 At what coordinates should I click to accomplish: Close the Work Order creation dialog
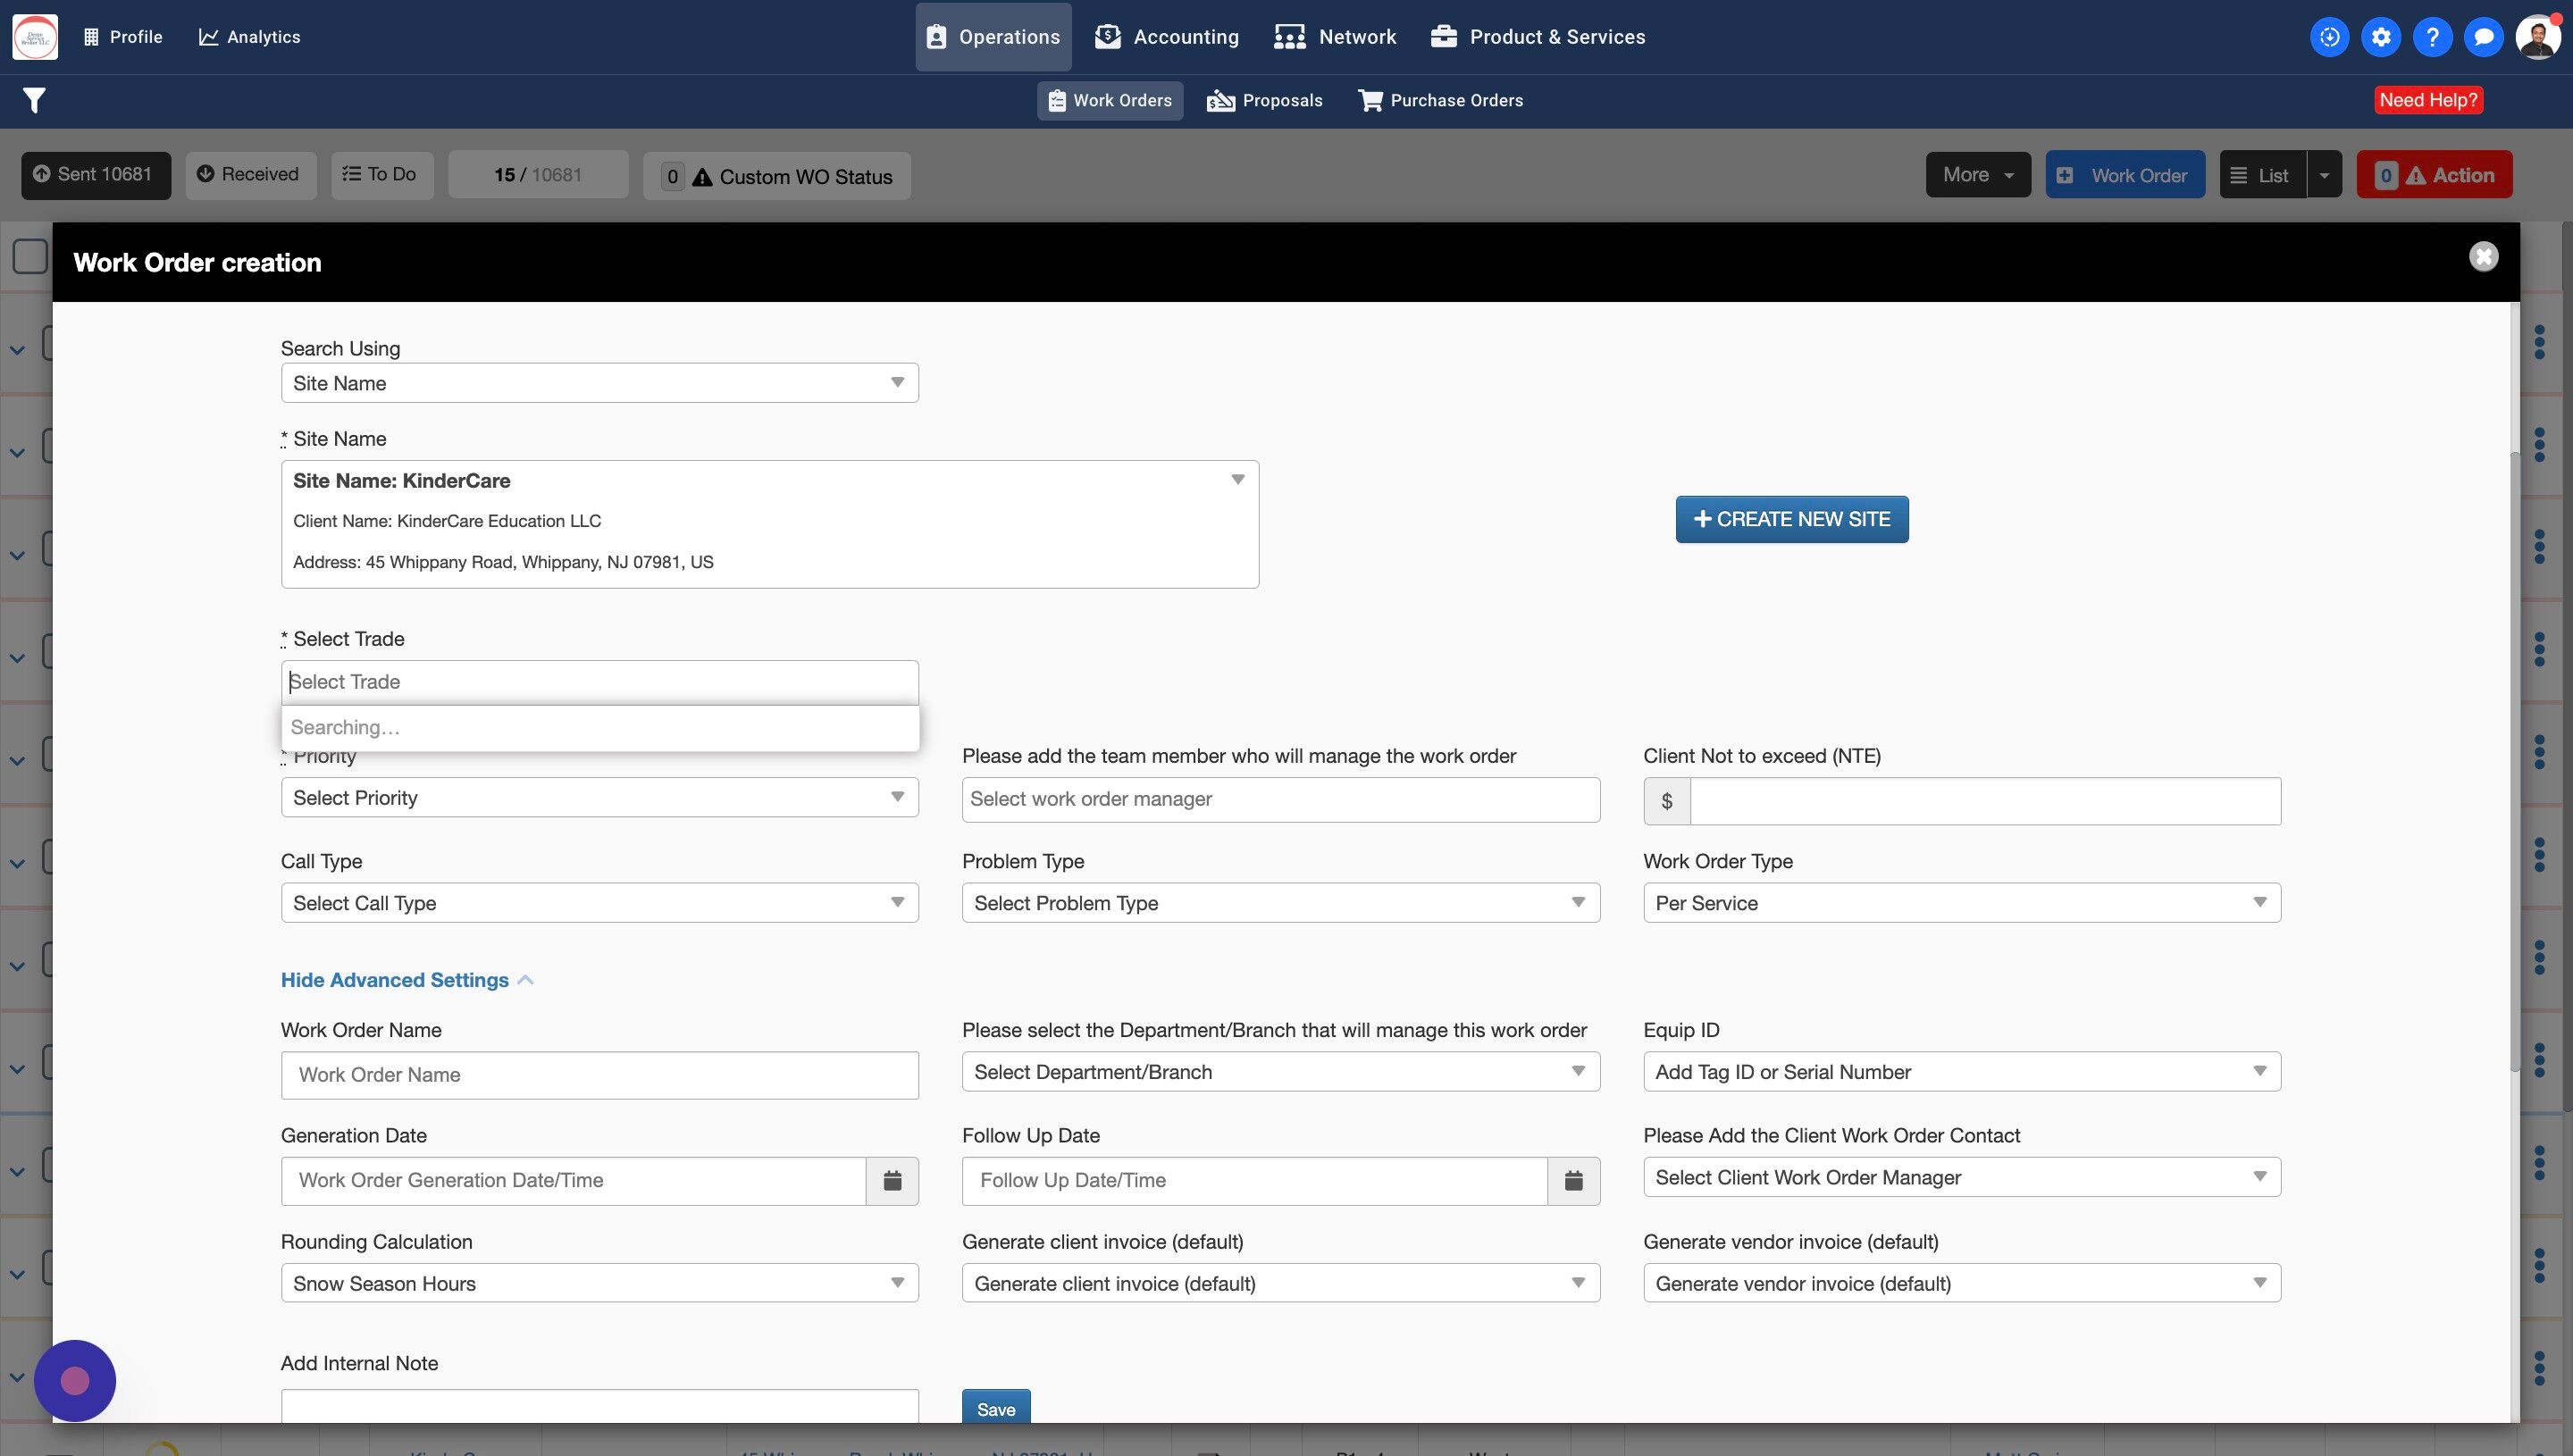click(2483, 257)
